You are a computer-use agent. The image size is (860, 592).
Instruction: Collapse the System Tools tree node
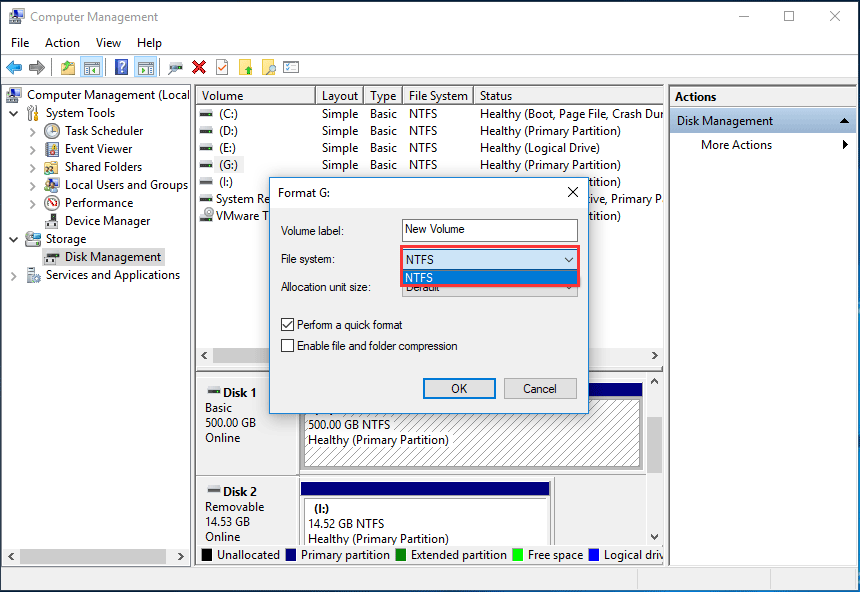(14, 114)
